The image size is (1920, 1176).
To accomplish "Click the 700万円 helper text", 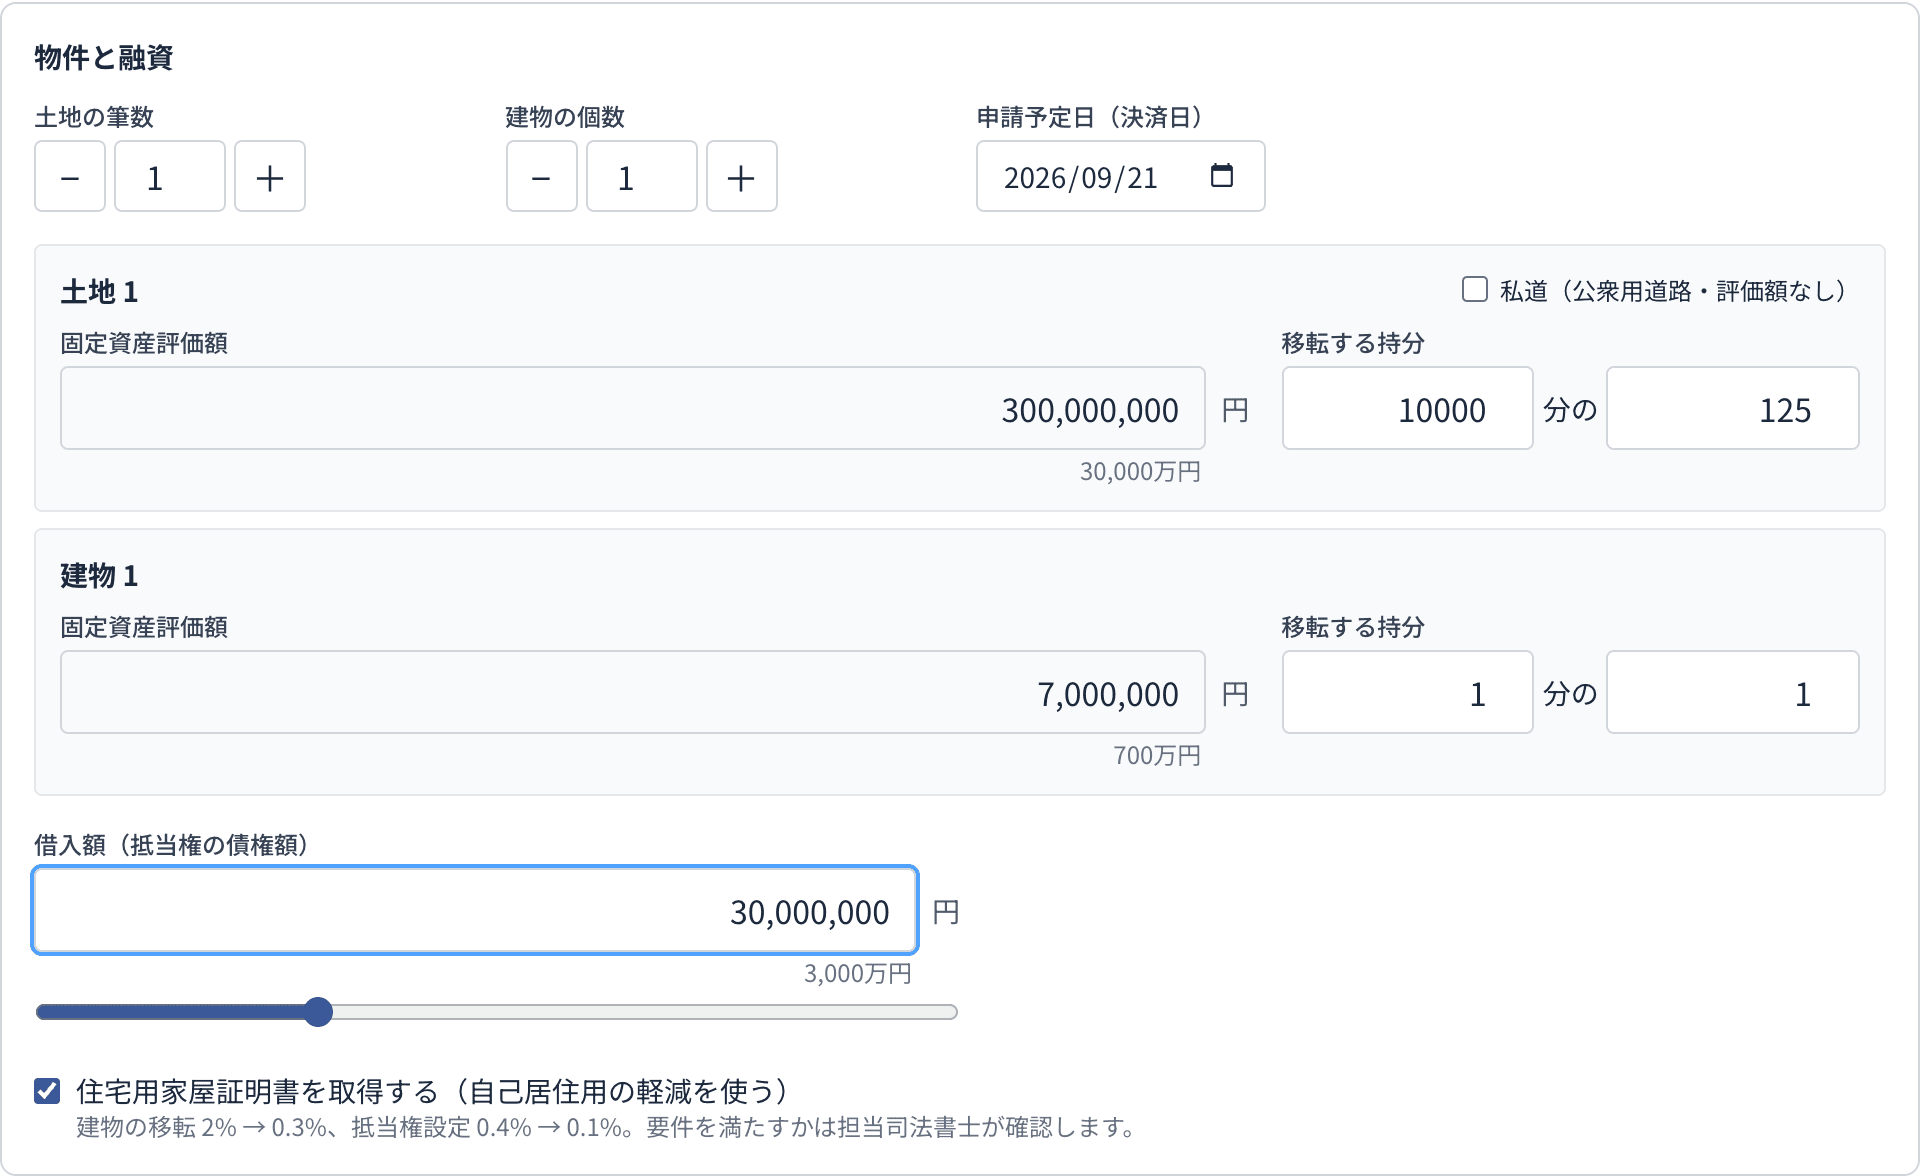I will (x=1157, y=756).
